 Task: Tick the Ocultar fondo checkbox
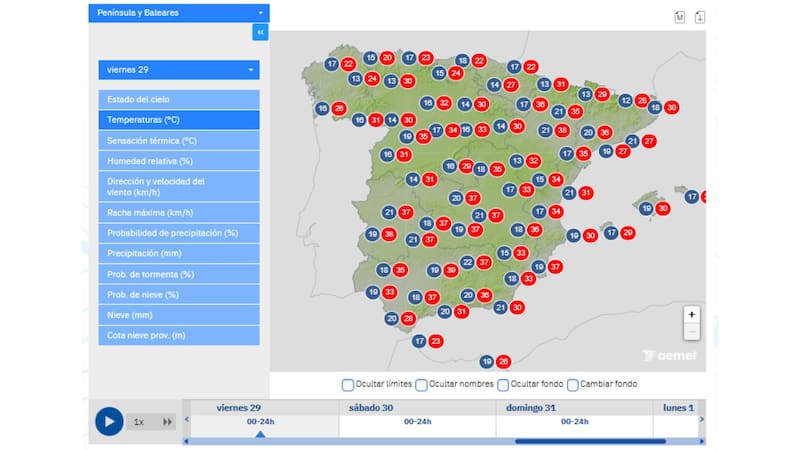(x=503, y=385)
